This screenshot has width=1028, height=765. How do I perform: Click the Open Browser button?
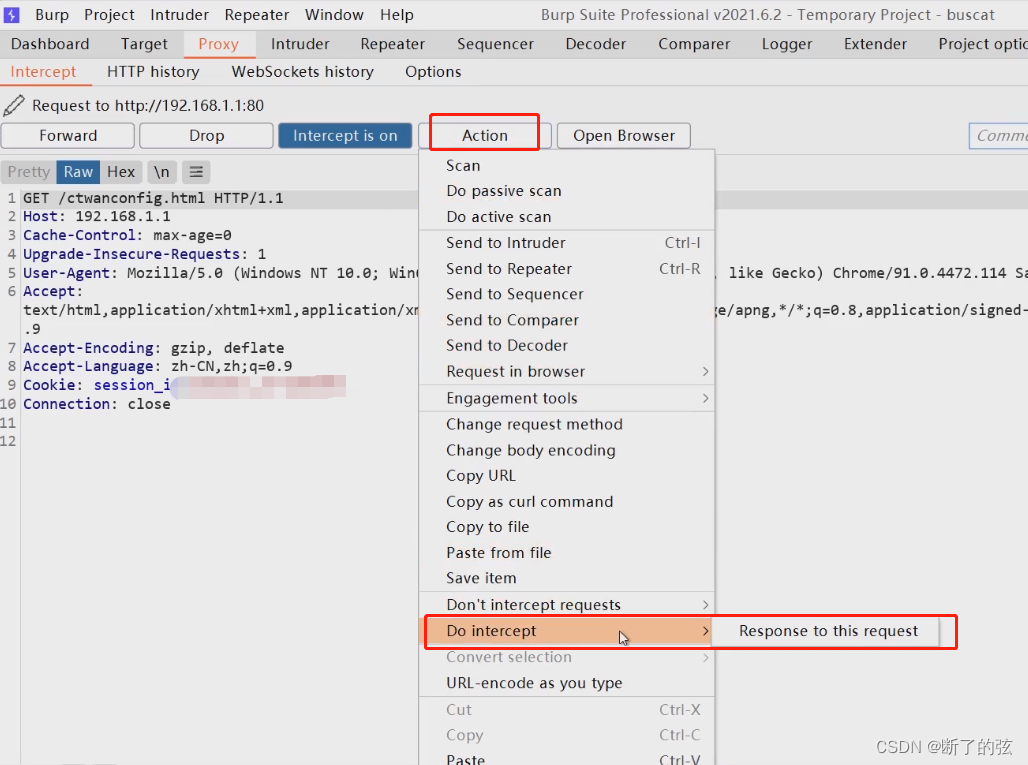[x=623, y=136]
